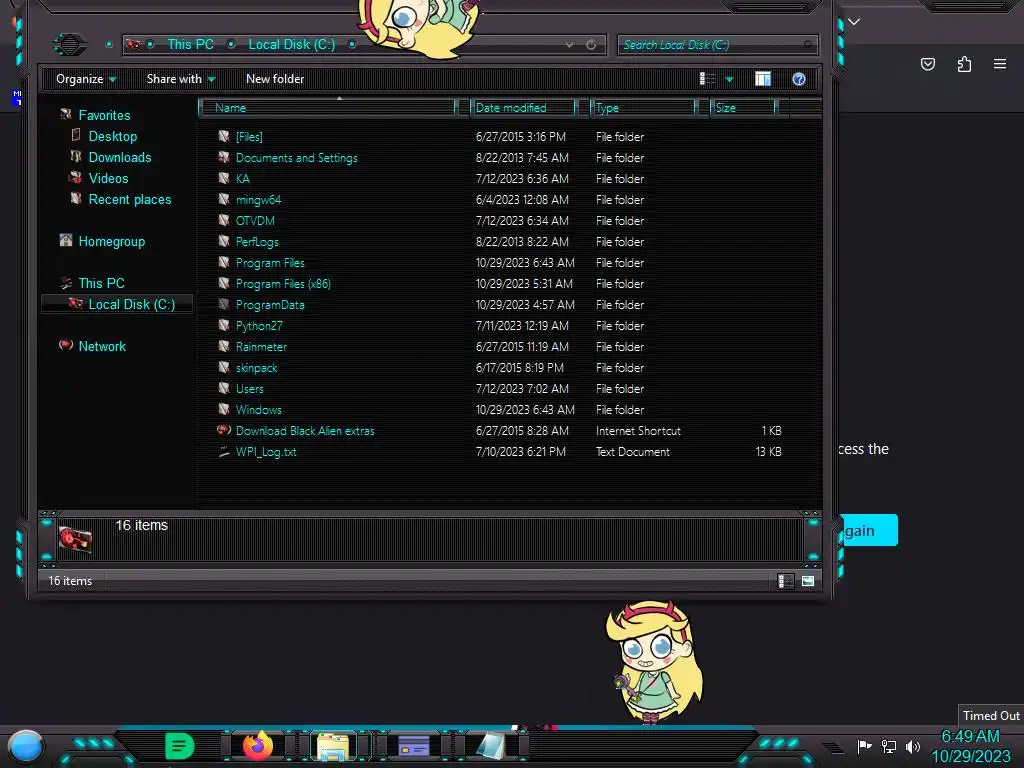Select the skinpack folder name
Screen dimensions: 1024x768
pyautogui.click(x=257, y=368)
